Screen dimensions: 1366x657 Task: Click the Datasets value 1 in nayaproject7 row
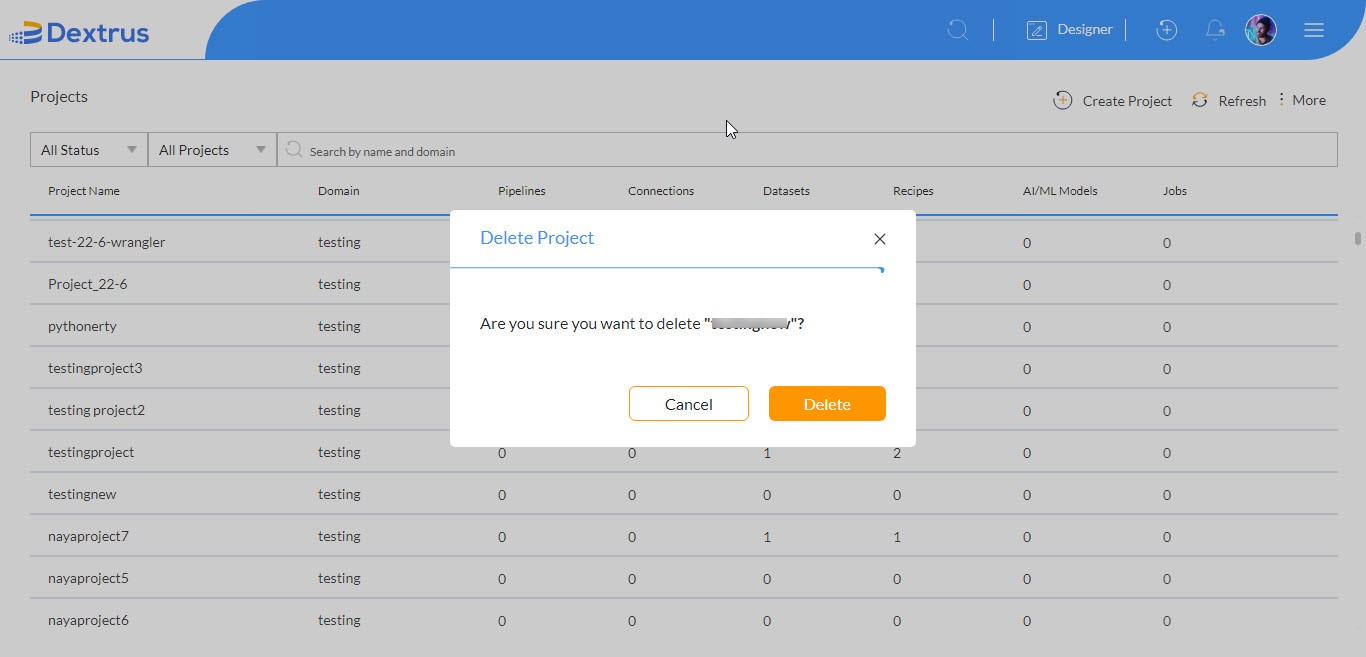click(x=767, y=537)
